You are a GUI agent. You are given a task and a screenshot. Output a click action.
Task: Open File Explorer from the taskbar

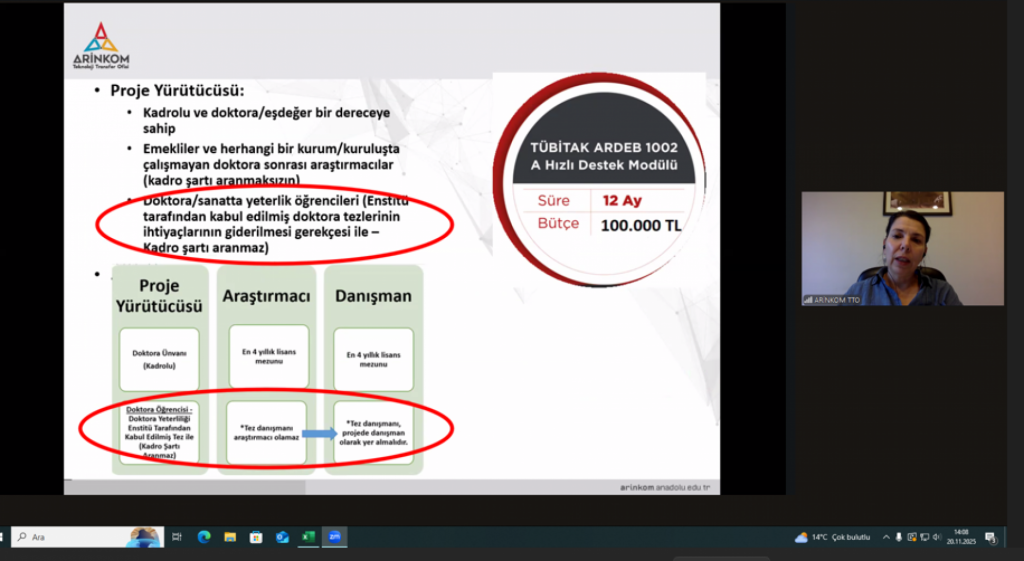[x=230, y=537]
